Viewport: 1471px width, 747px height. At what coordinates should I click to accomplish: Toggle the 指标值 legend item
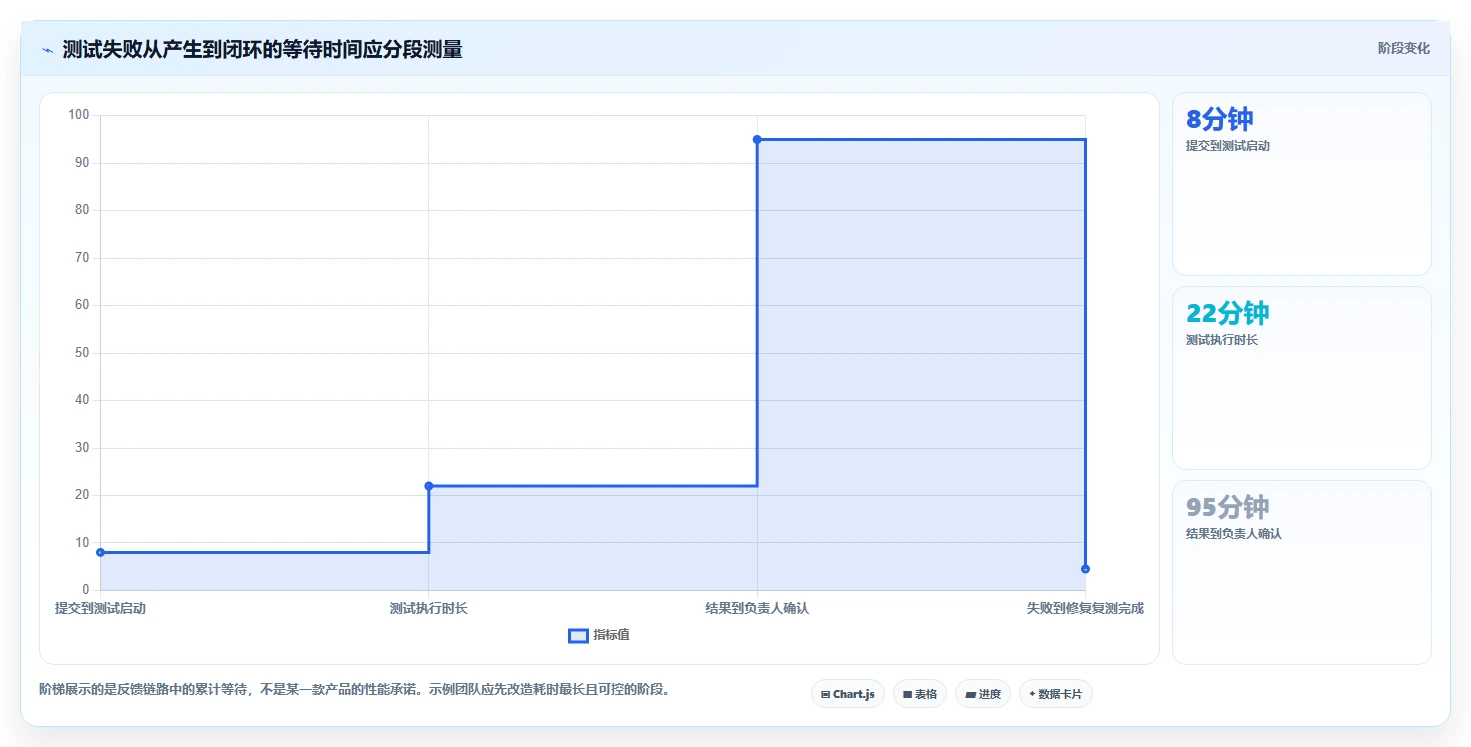tap(599, 635)
